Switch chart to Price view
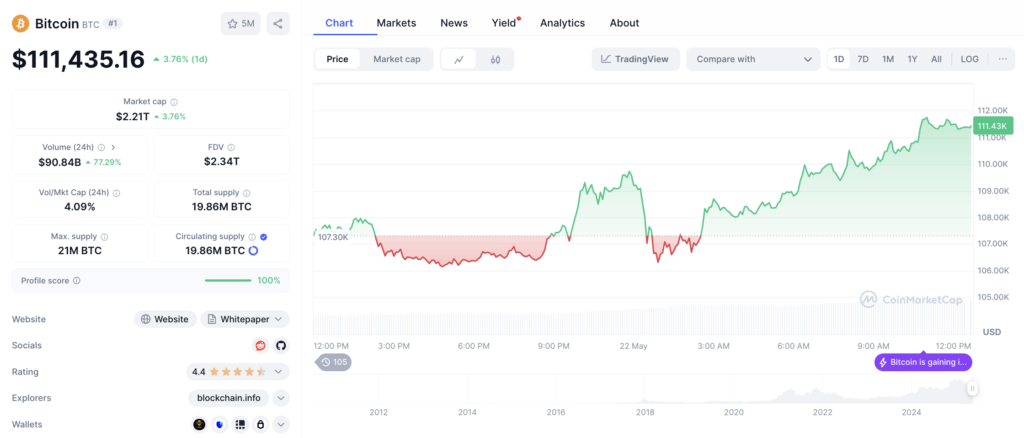 (338, 59)
